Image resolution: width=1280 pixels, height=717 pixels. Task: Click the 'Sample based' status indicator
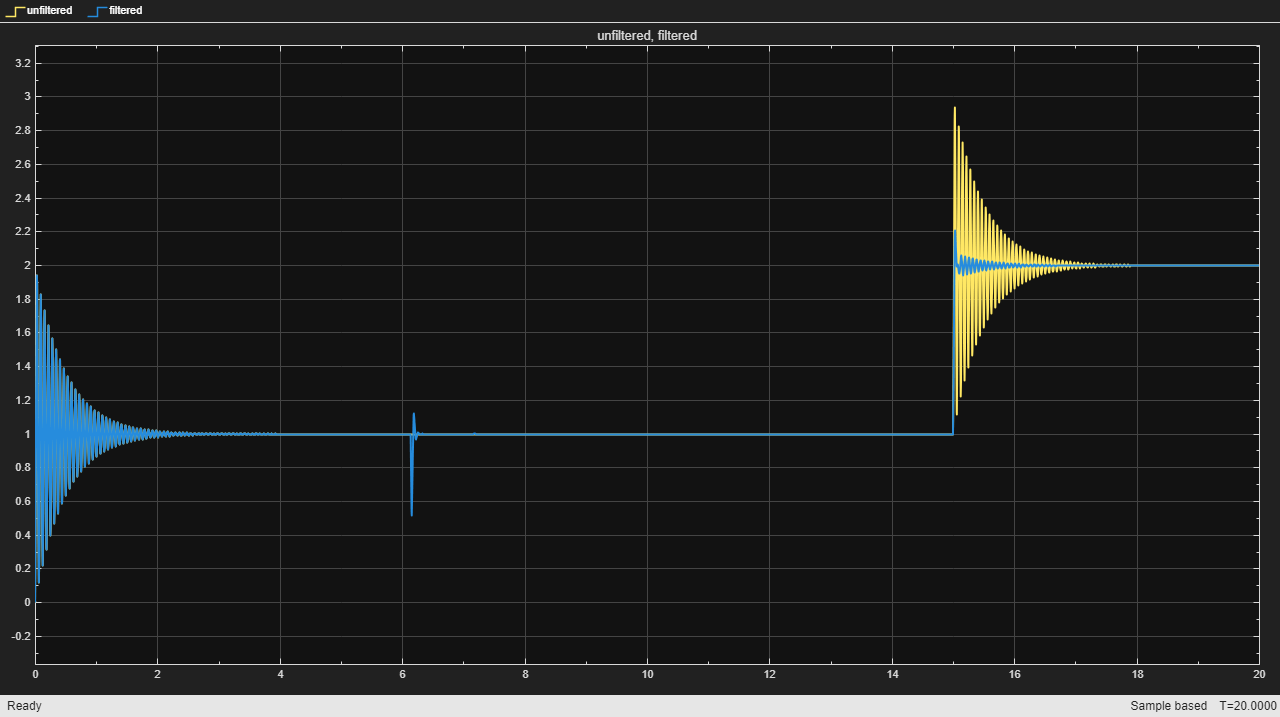coord(1168,706)
